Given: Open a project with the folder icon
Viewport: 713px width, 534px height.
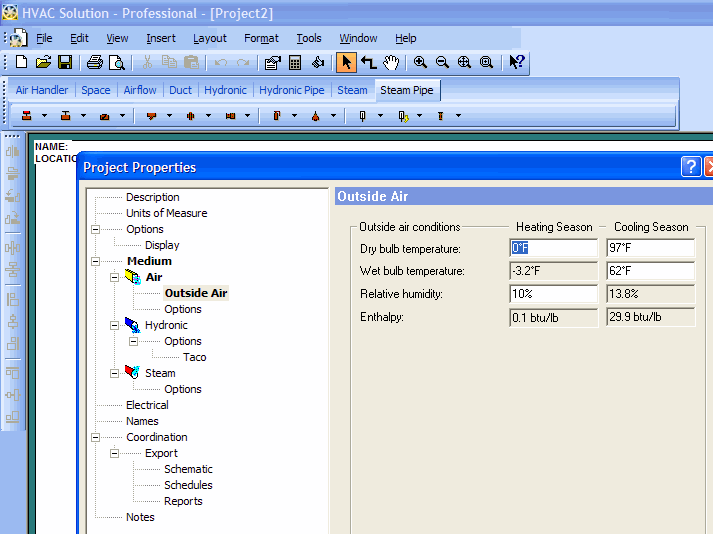Looking at the screenshot, I should [x=43, y=62].
